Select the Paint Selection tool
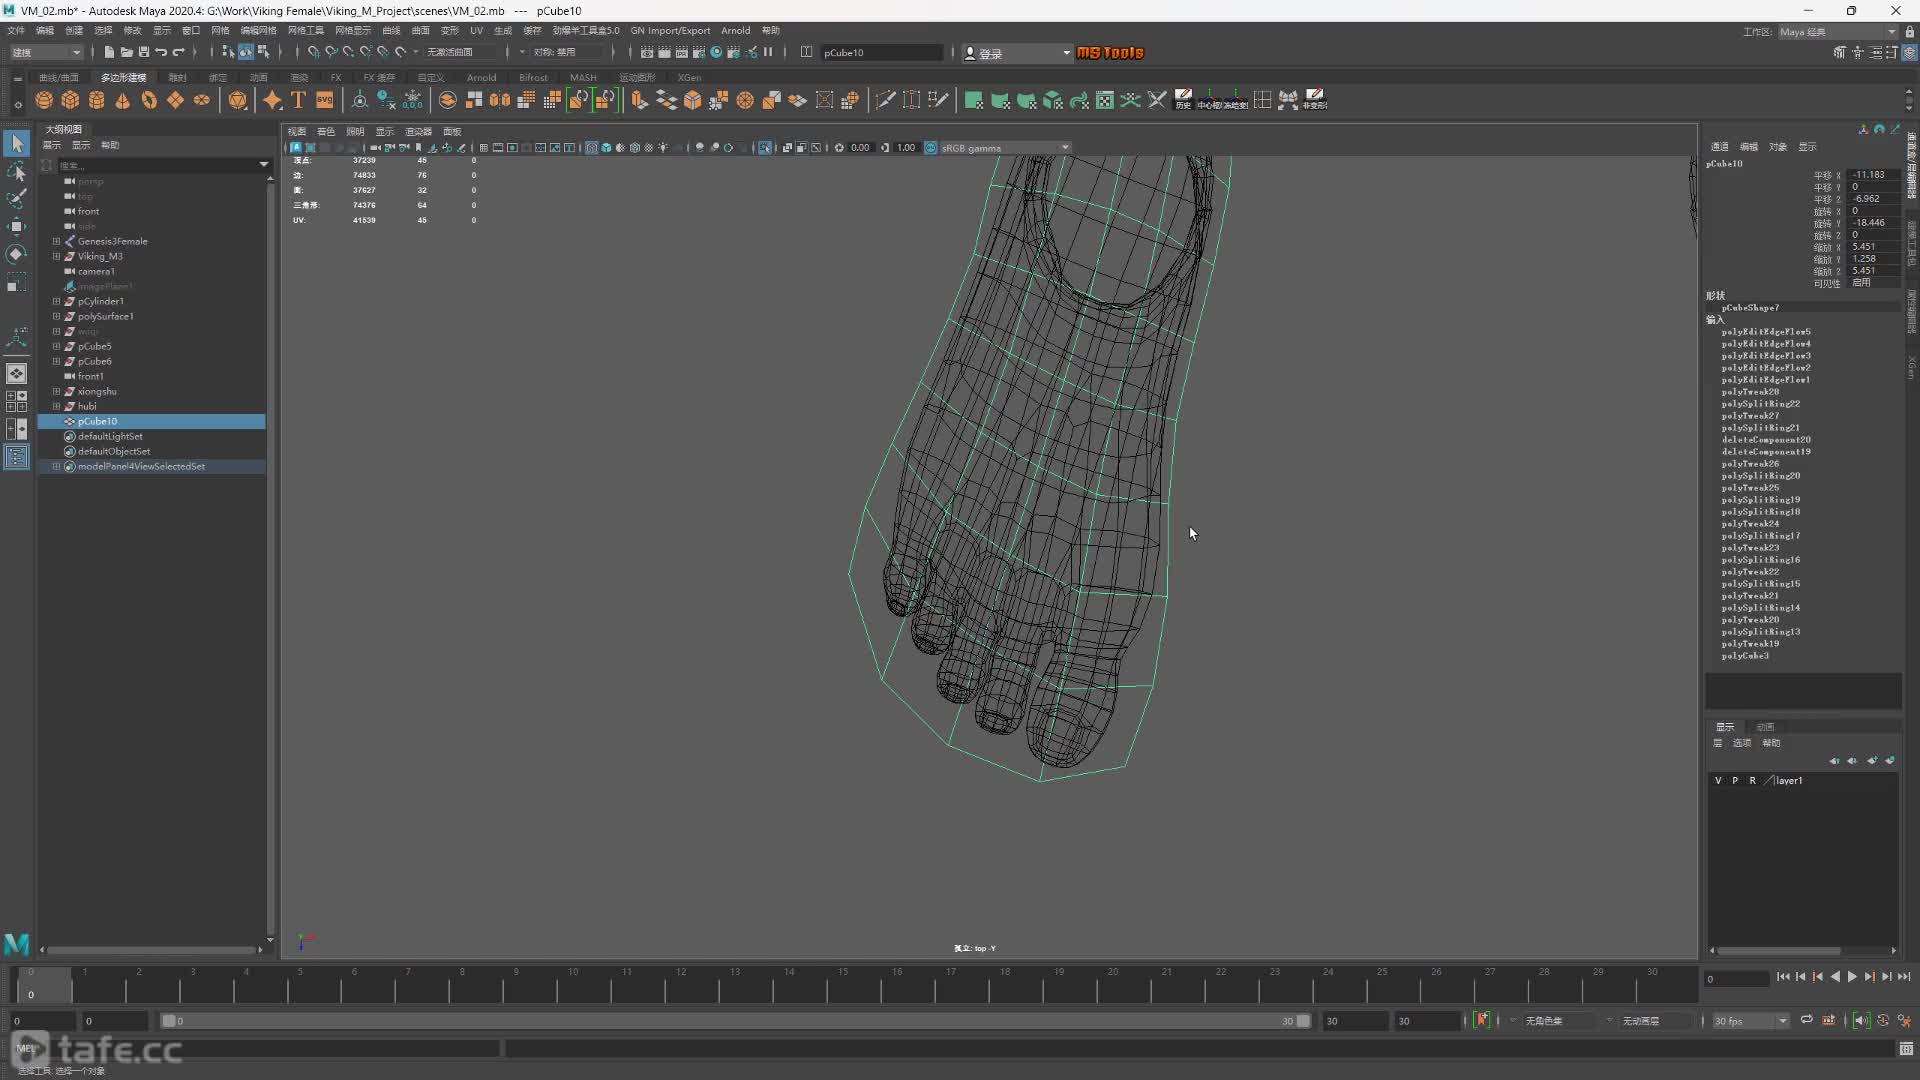This screenshot has width=1920, height=1080. pos(17,199)
